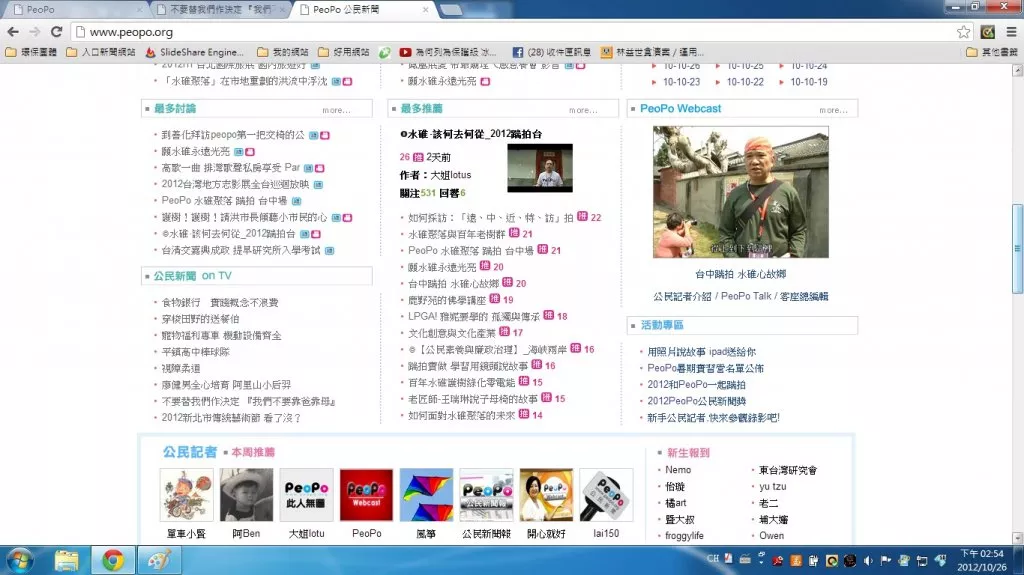Viewport: 1024px width, 575px height.
Task: Open new member Nemo link
Action: click(x=678, y=470)
